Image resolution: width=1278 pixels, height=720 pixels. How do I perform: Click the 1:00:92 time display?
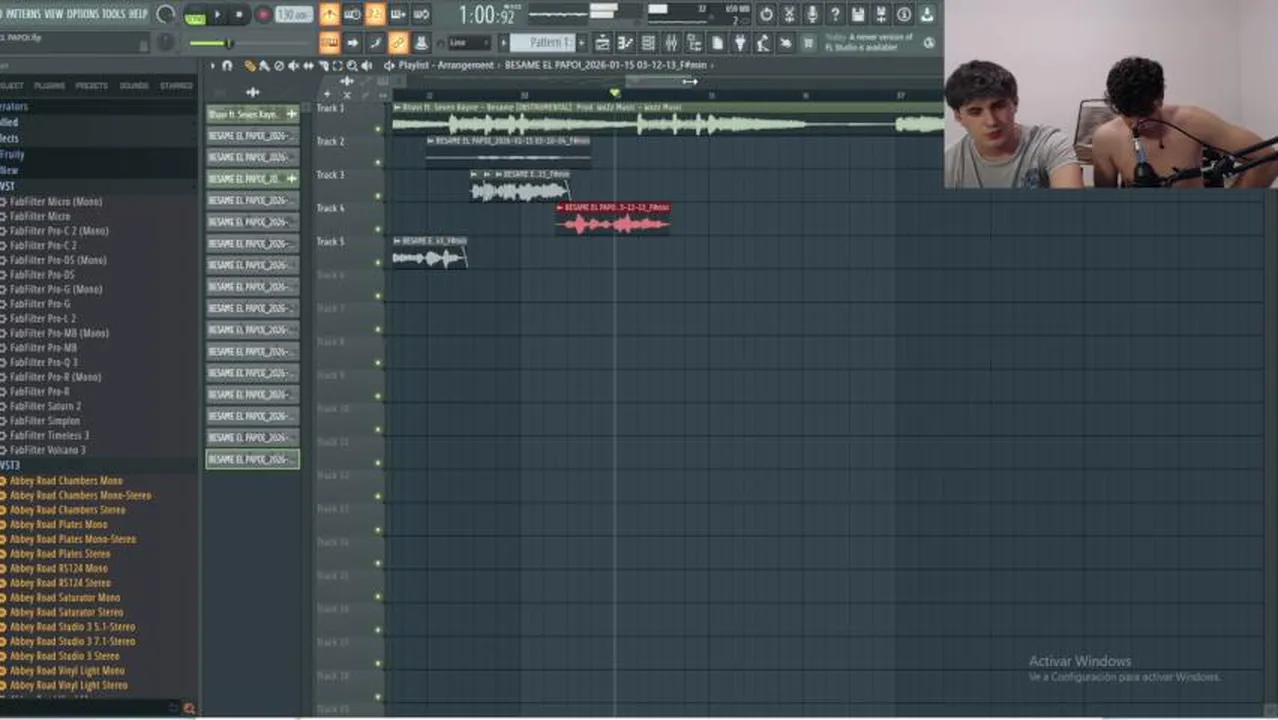click(x=486, y=15)
